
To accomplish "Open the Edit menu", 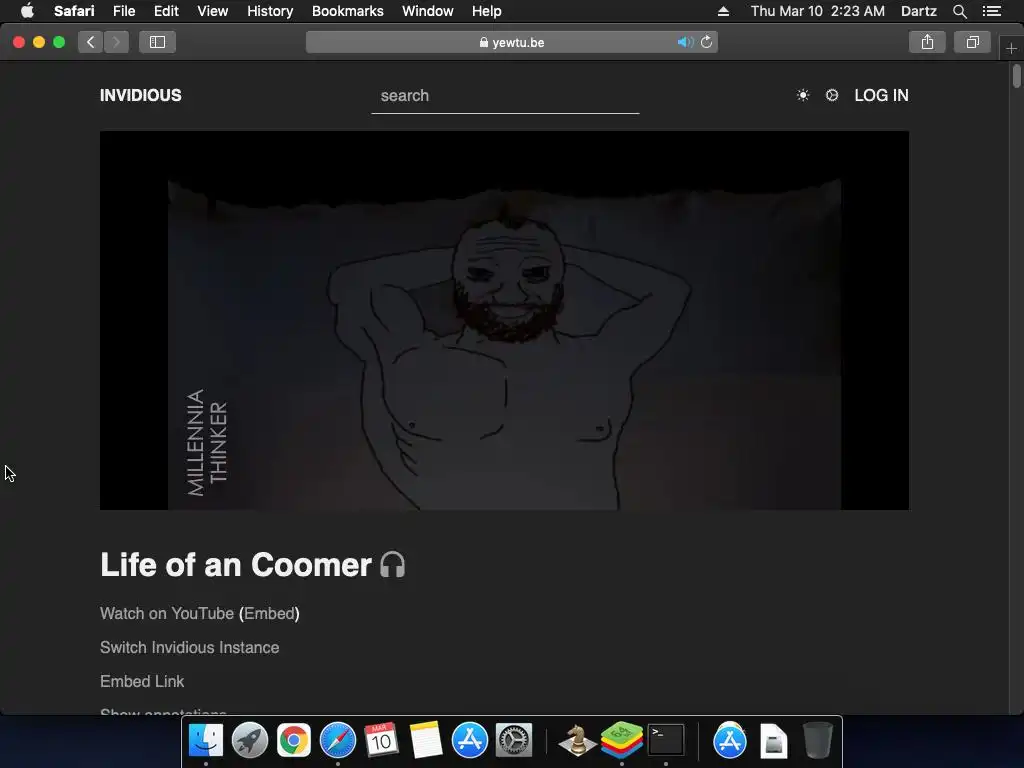I will click(x=166, y=11).
